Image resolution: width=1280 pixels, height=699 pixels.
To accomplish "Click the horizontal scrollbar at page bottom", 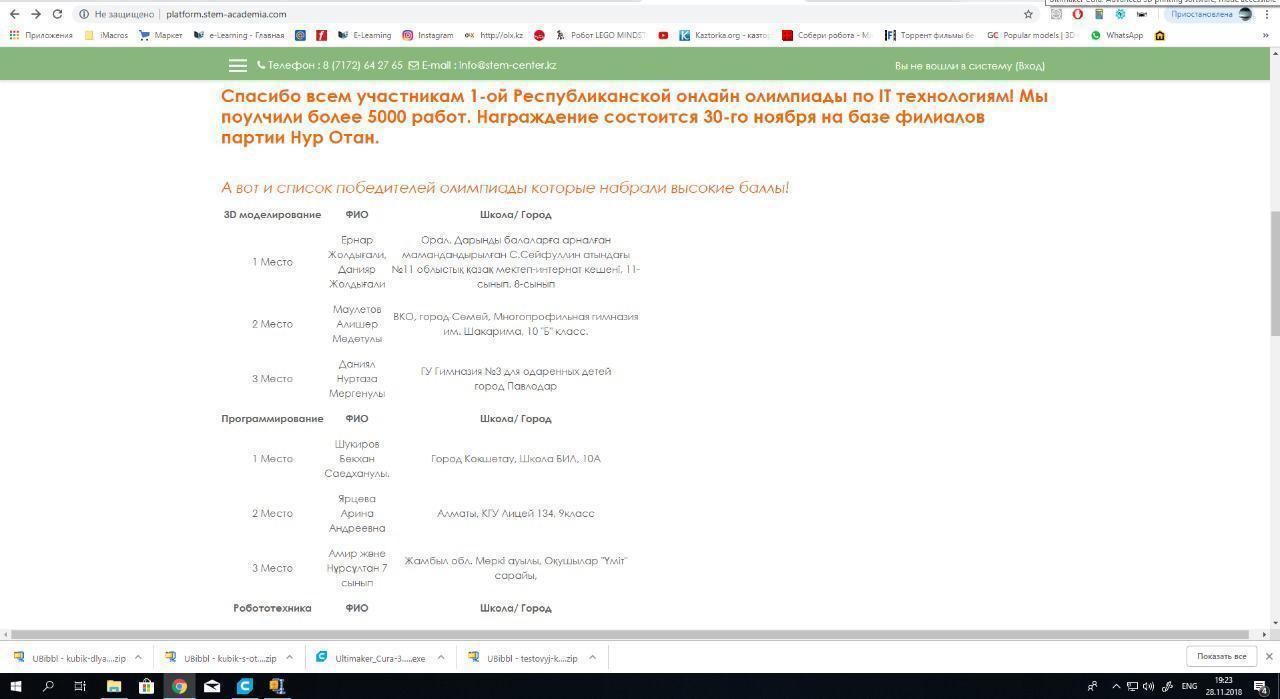I will point(630,634).
